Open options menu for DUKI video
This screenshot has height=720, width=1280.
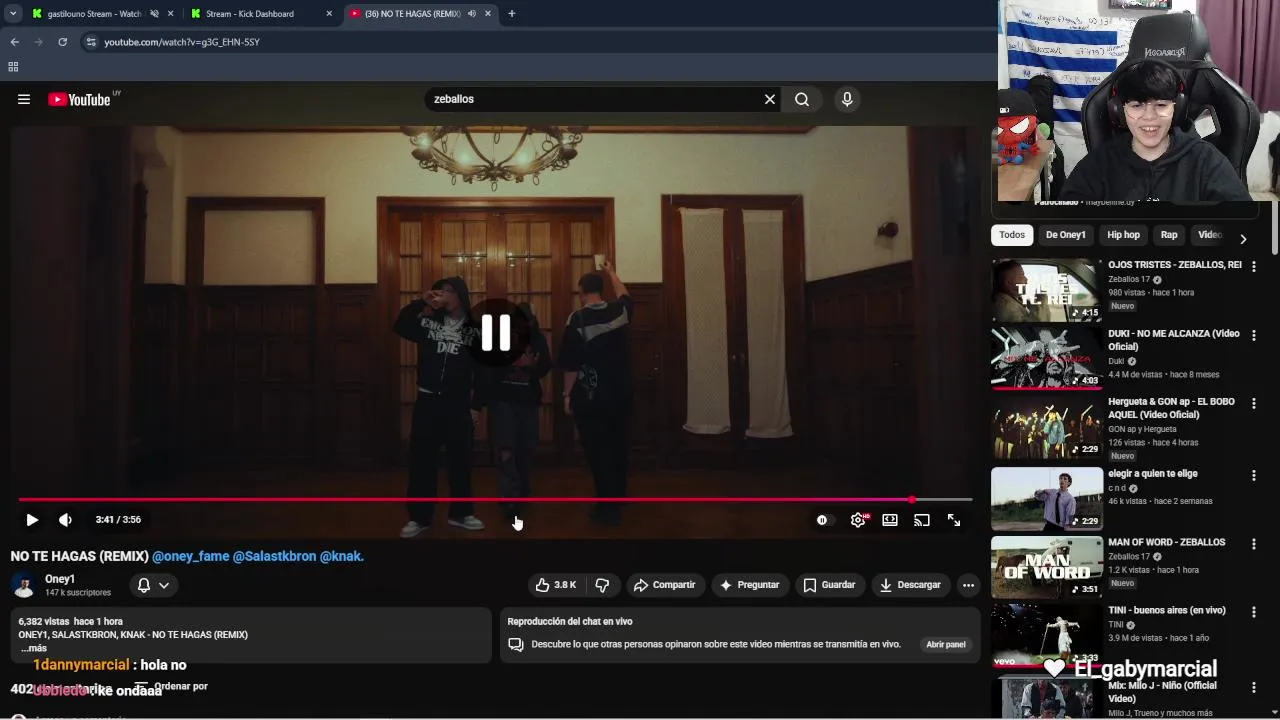pyautogui.click(x=1253, y=335)
